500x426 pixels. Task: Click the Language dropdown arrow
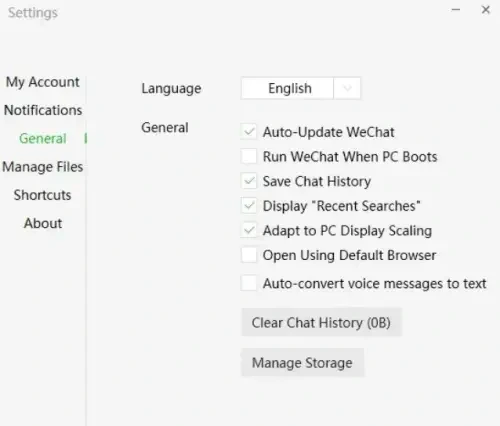[x=347, y=88]
